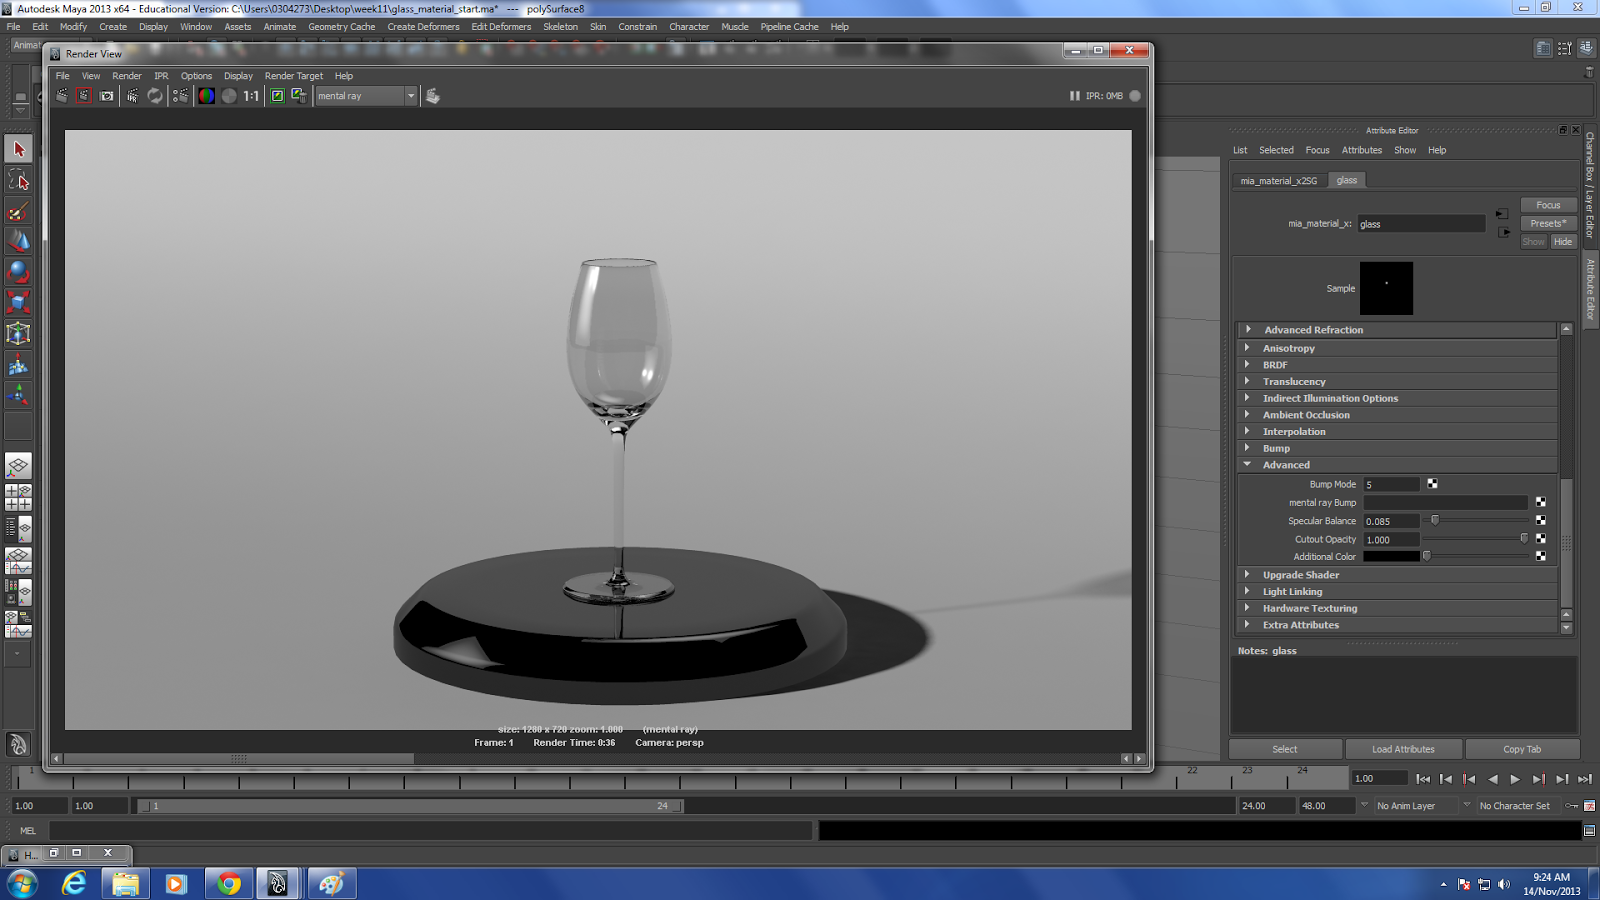Screen dimensions: 1600x900
Task: Switch to the mia_material_x2SG tab
Action: click(x=1279, y=181)
